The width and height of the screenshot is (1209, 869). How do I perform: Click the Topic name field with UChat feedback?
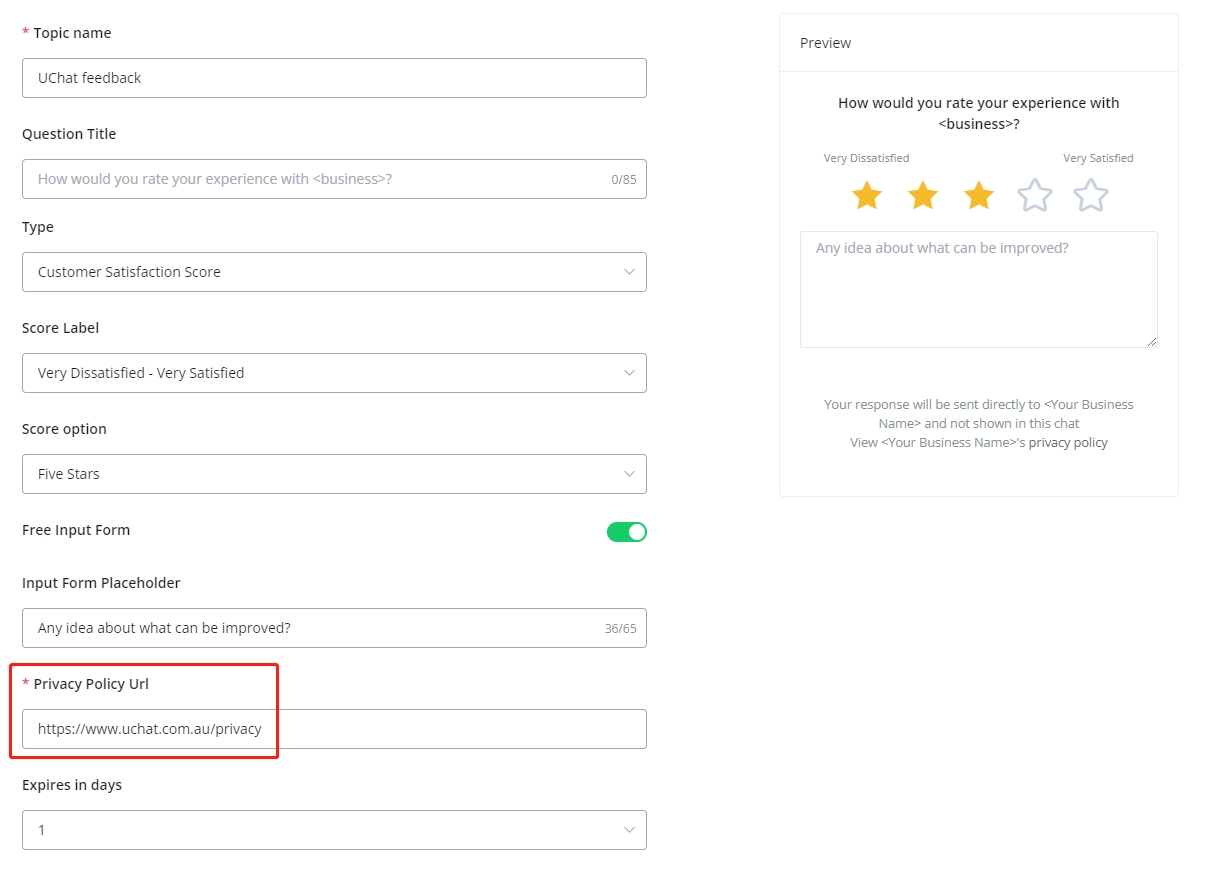[334, 78]
